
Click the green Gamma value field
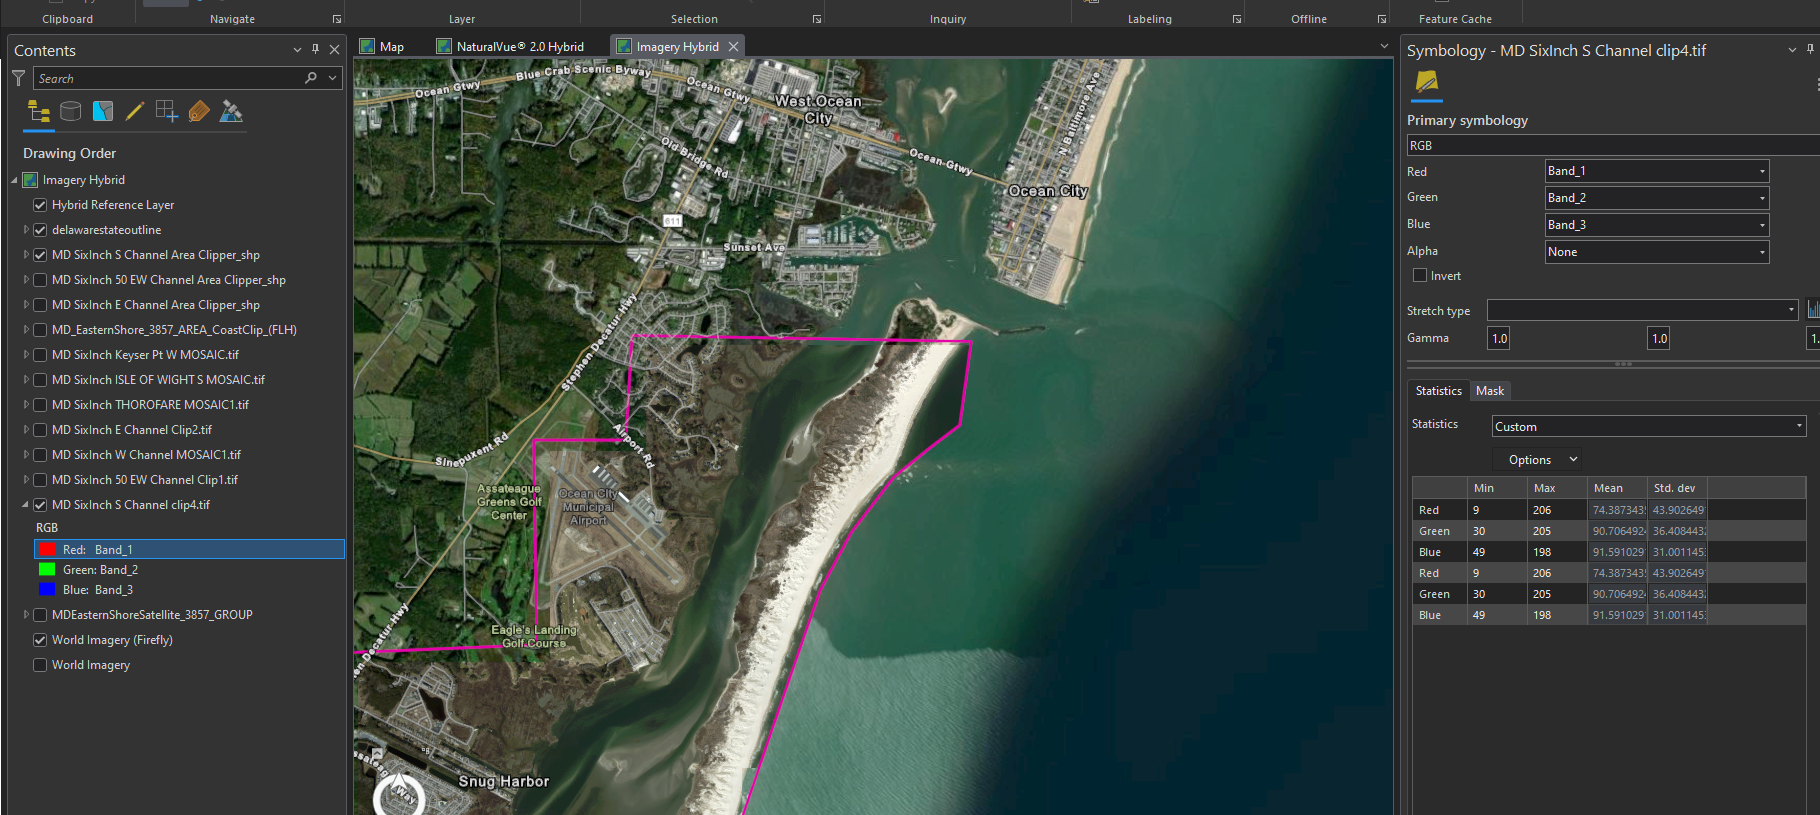(x=1658, y=338)
